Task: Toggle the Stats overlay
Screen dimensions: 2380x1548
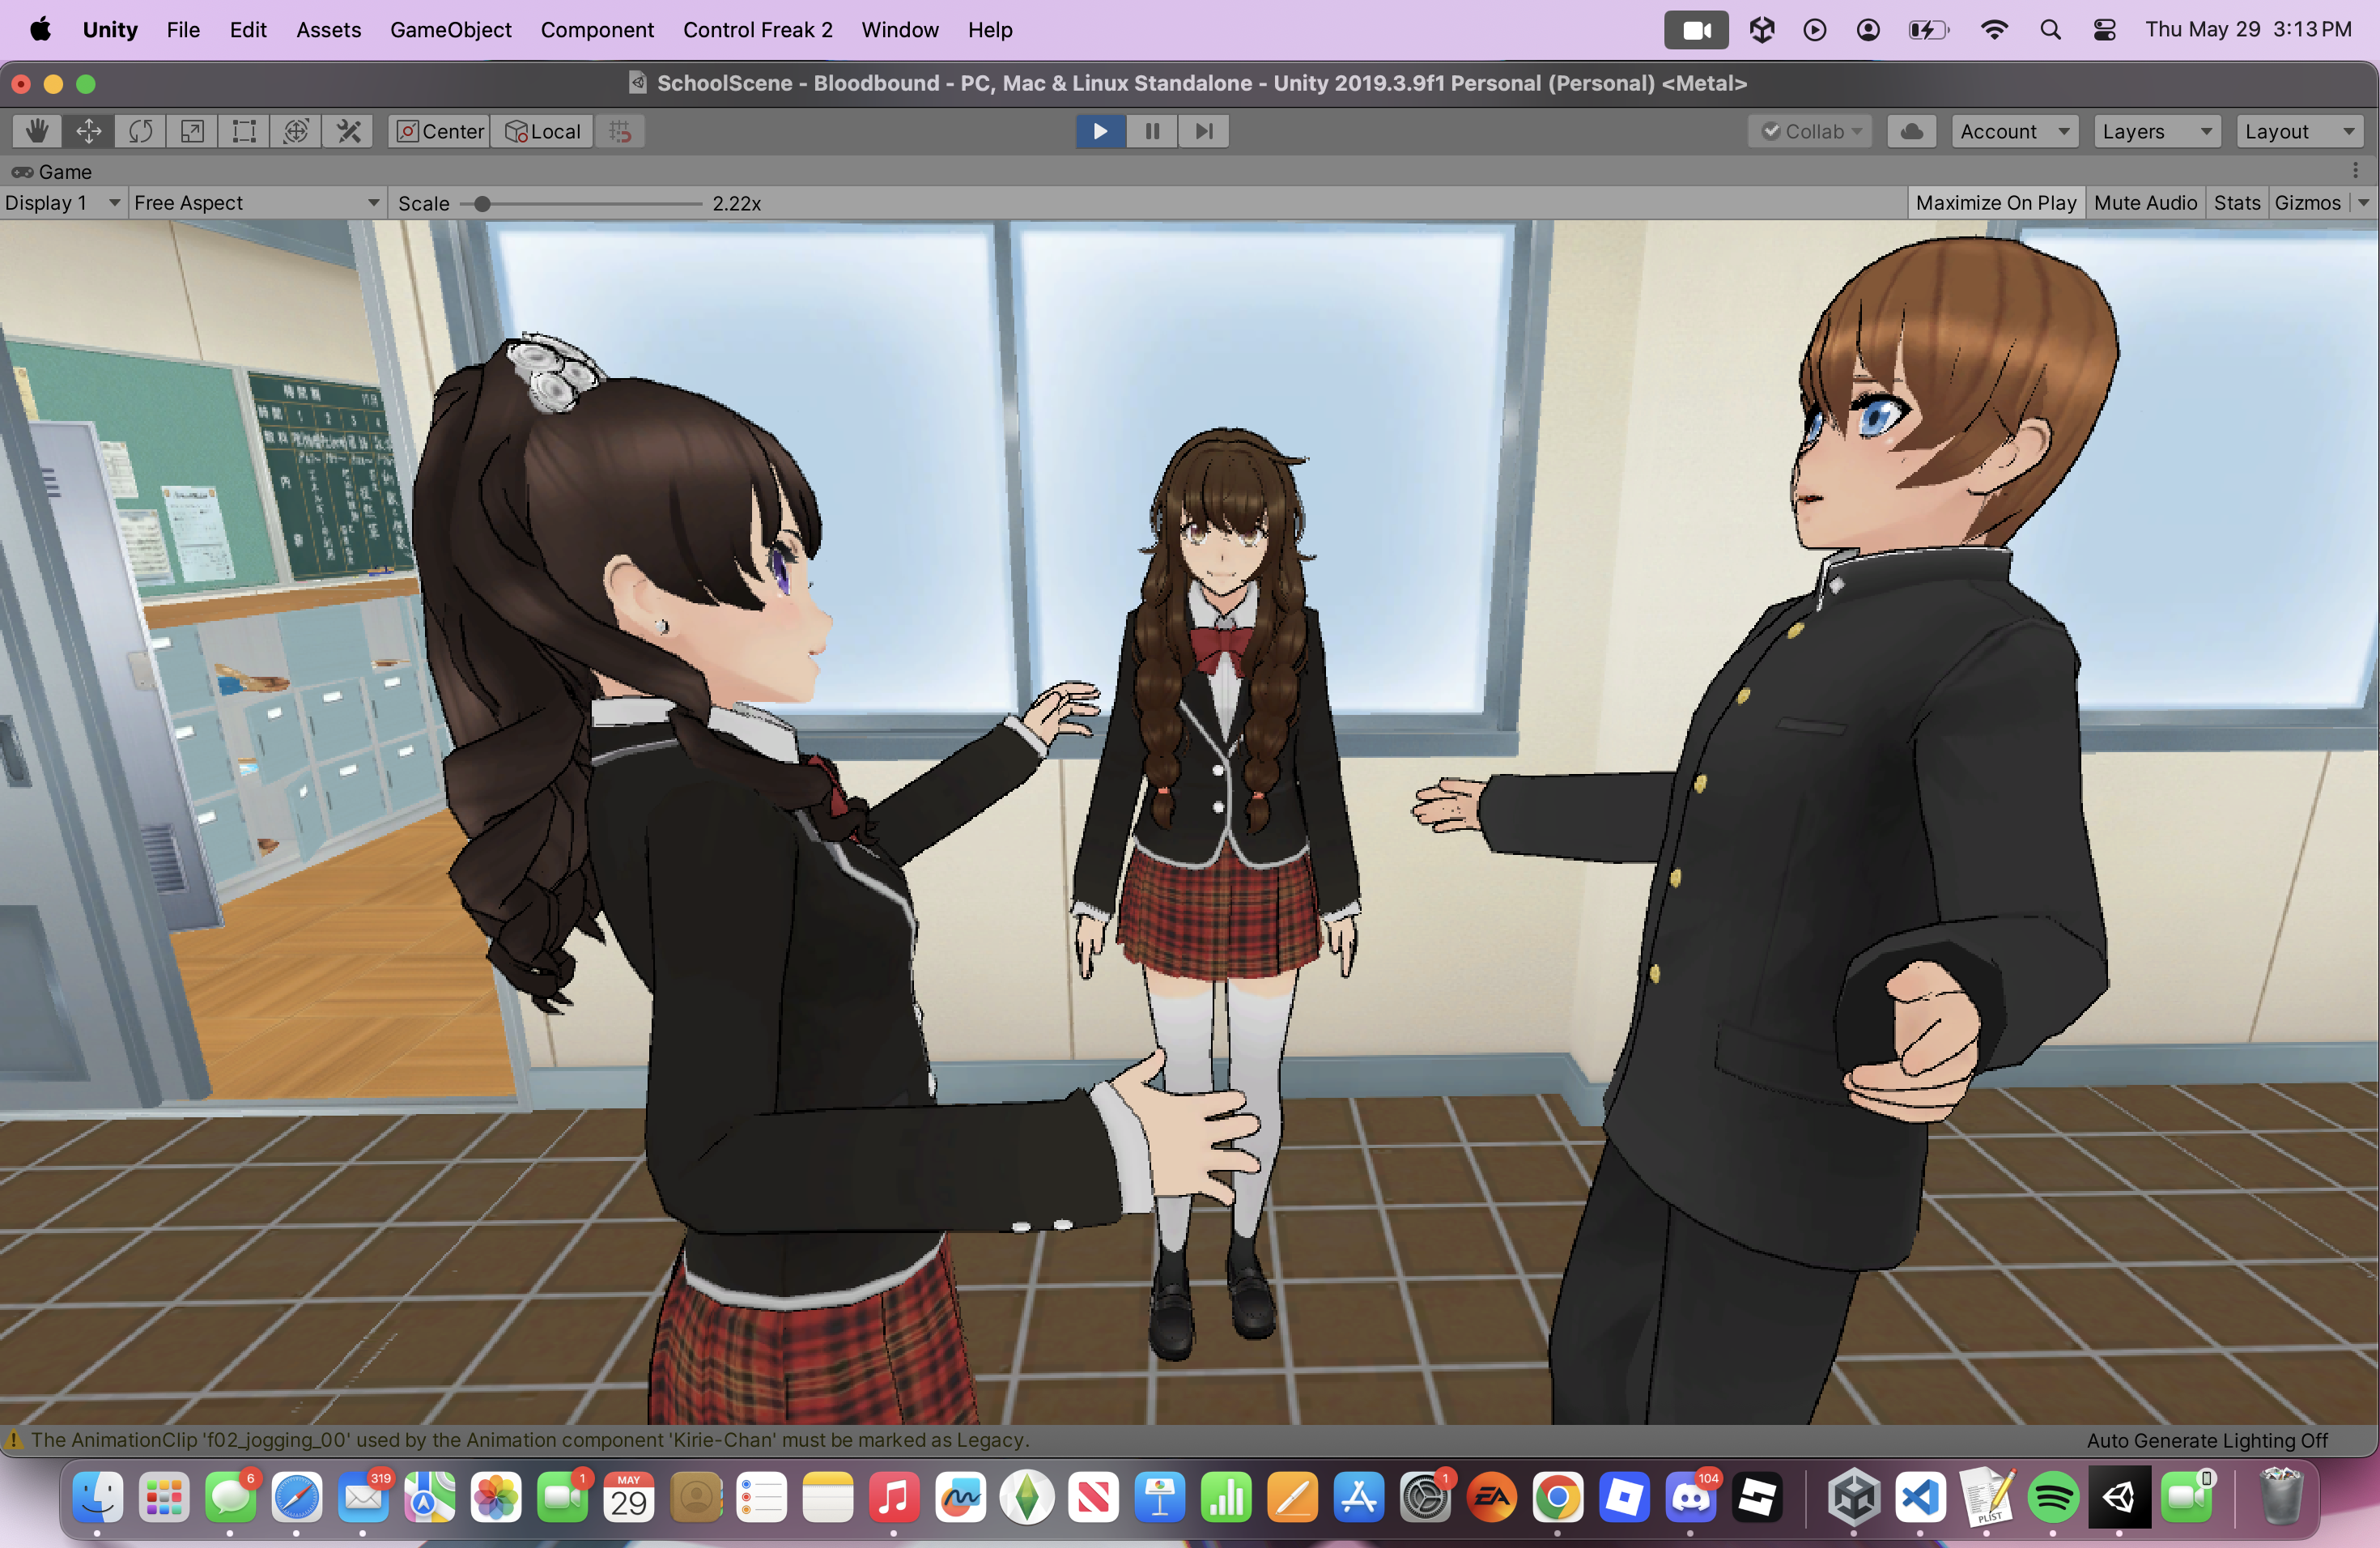Action: click(2237, 203)
